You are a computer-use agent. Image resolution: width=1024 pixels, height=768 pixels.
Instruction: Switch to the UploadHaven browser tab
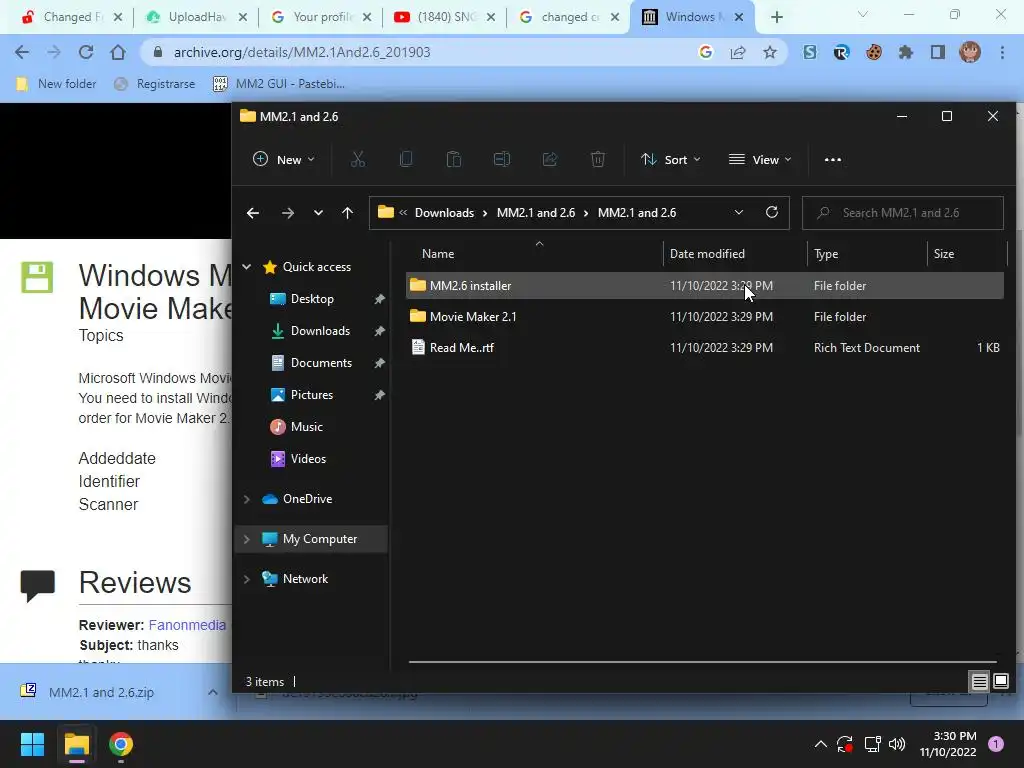pyautogui.click(x=197, y=17)
